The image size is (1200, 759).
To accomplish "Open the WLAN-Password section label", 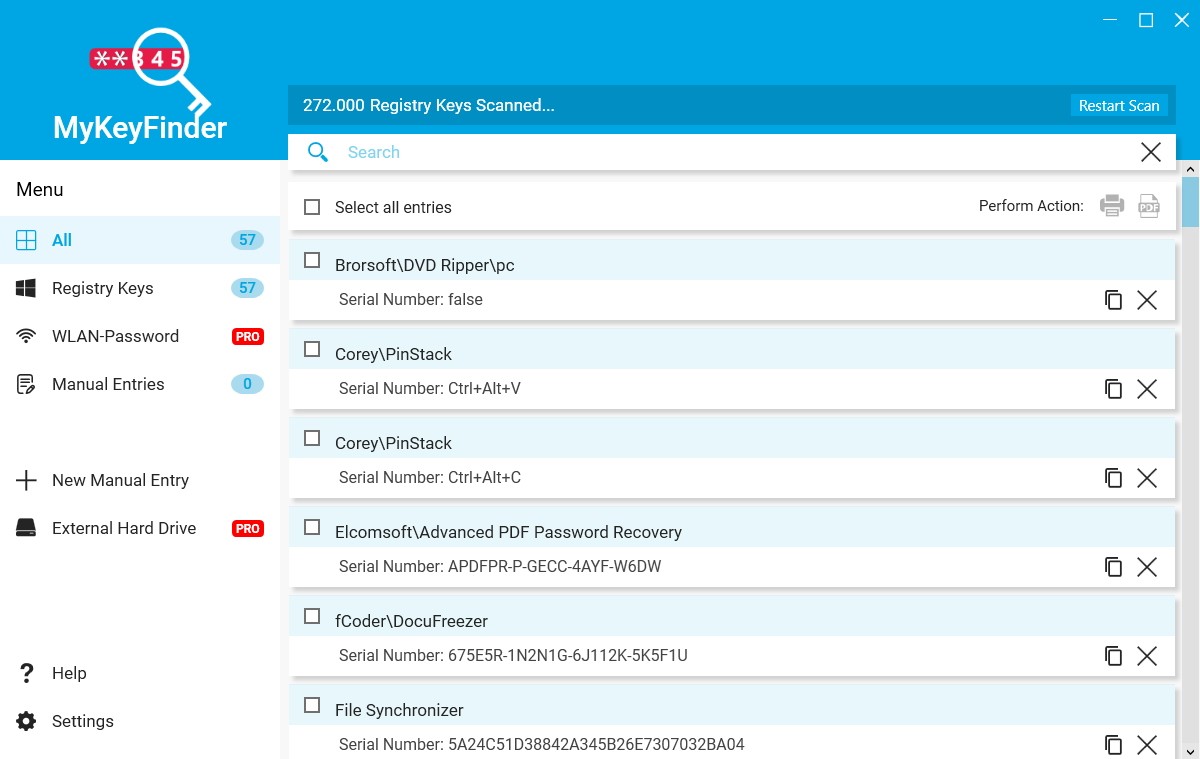I will 115,336.
